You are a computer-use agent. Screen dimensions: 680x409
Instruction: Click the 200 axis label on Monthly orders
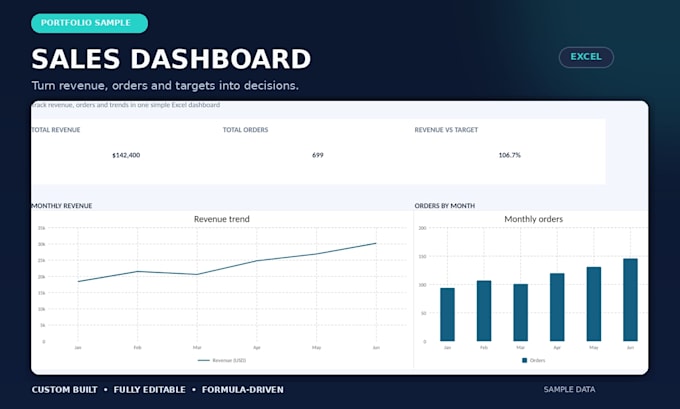[x=422, y=228]
